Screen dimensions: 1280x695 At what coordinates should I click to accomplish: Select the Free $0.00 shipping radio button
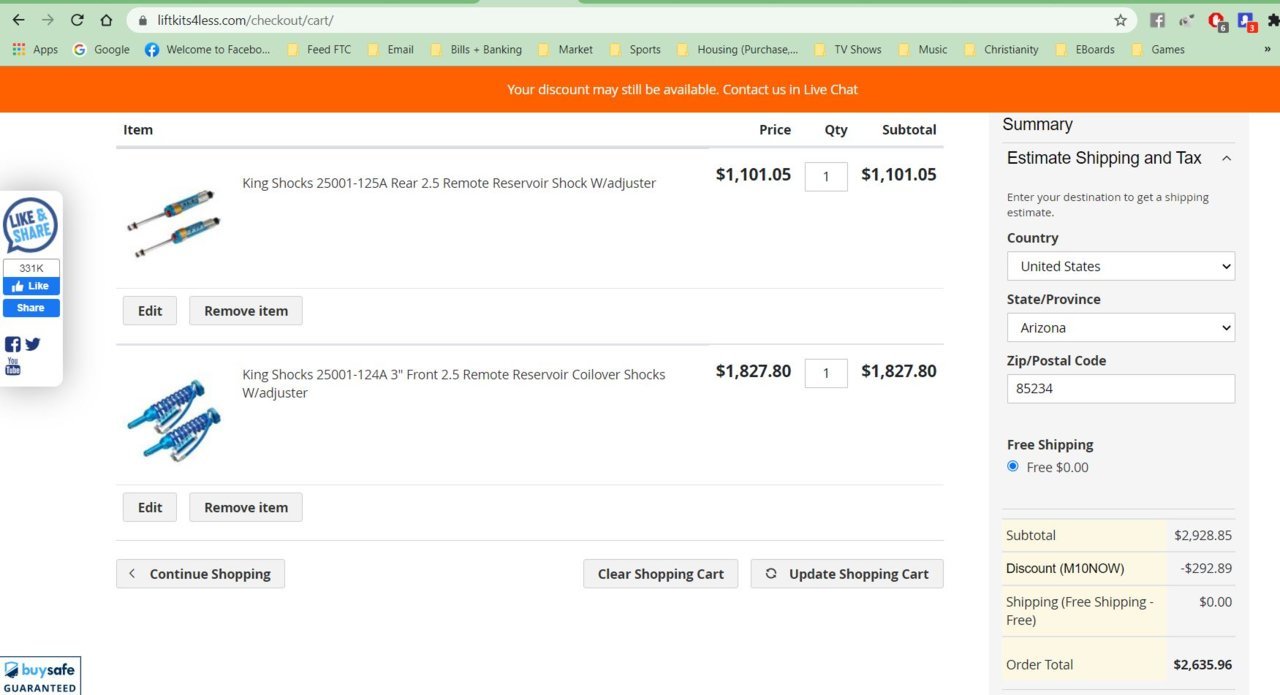(1013, 467)
